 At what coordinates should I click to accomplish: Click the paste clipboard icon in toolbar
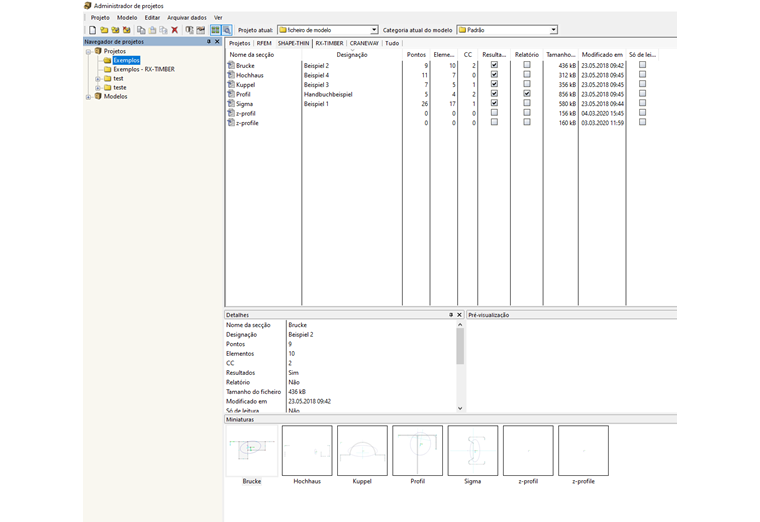click(x=152, y=30)
